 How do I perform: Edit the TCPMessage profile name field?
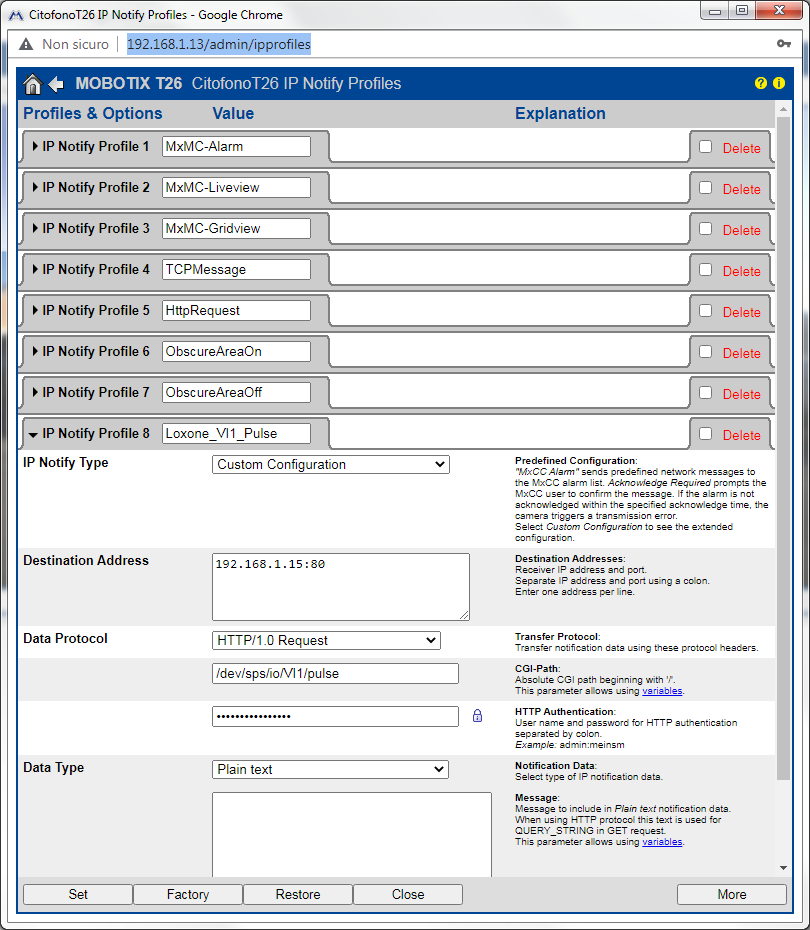point(236,269)
